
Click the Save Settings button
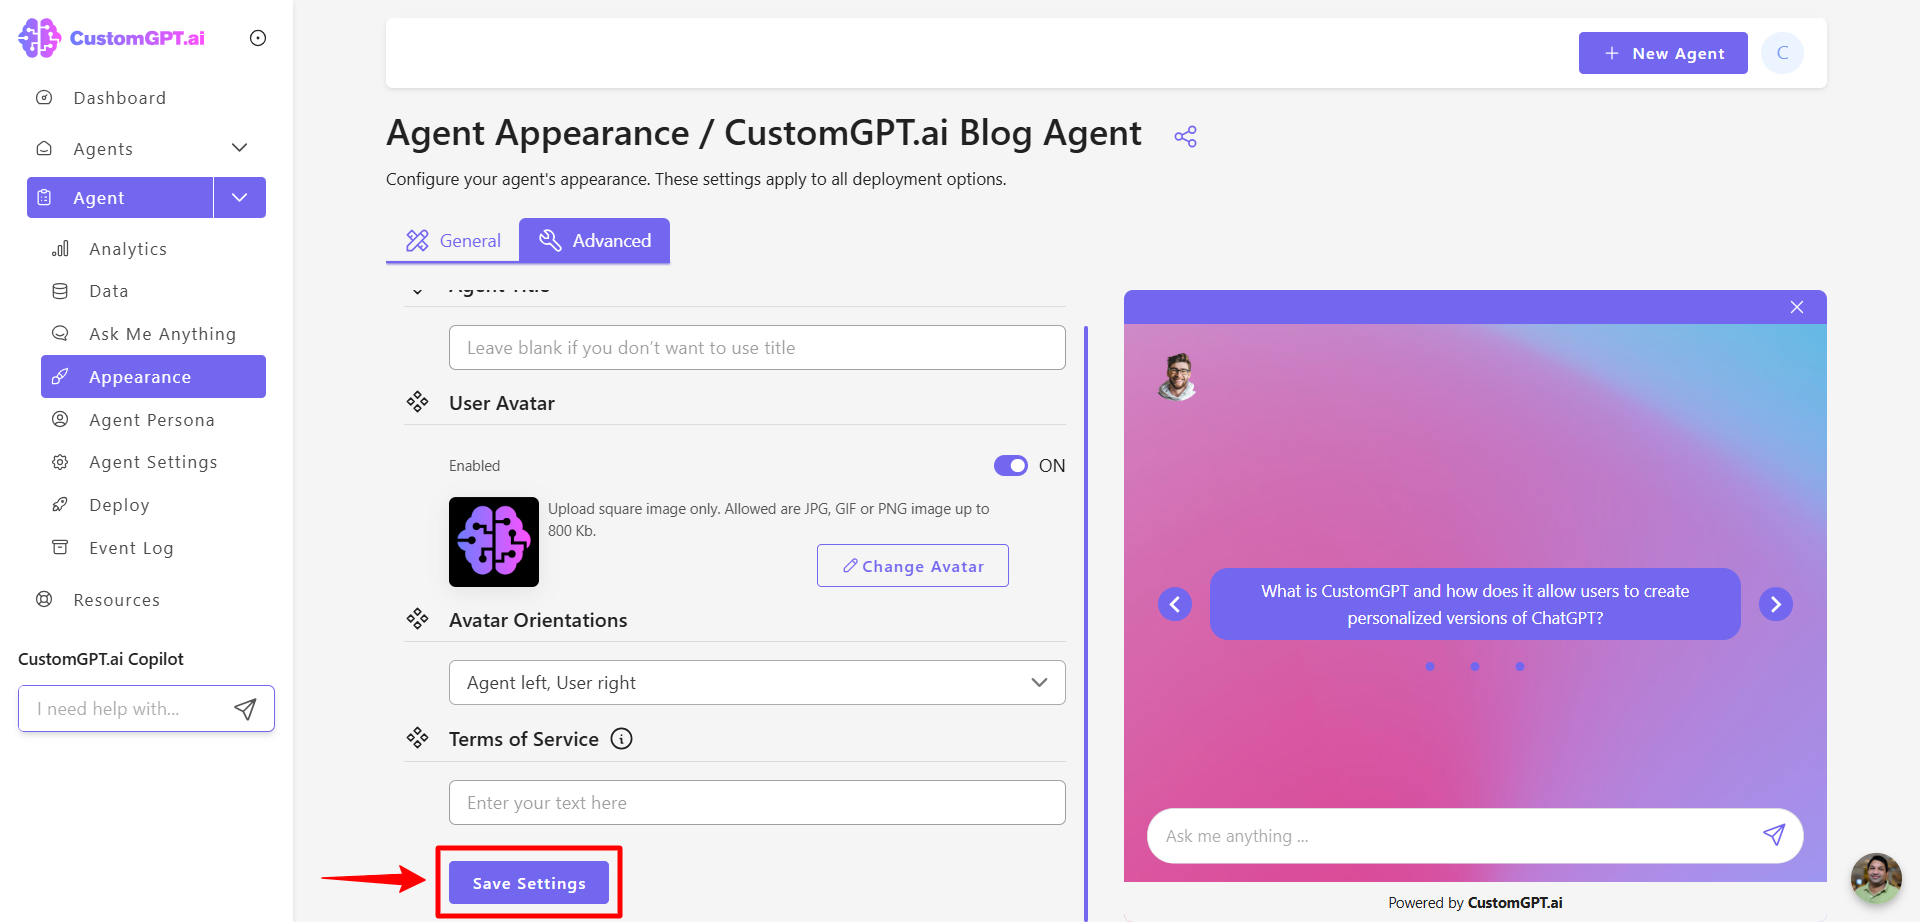[x=529, y=882]
